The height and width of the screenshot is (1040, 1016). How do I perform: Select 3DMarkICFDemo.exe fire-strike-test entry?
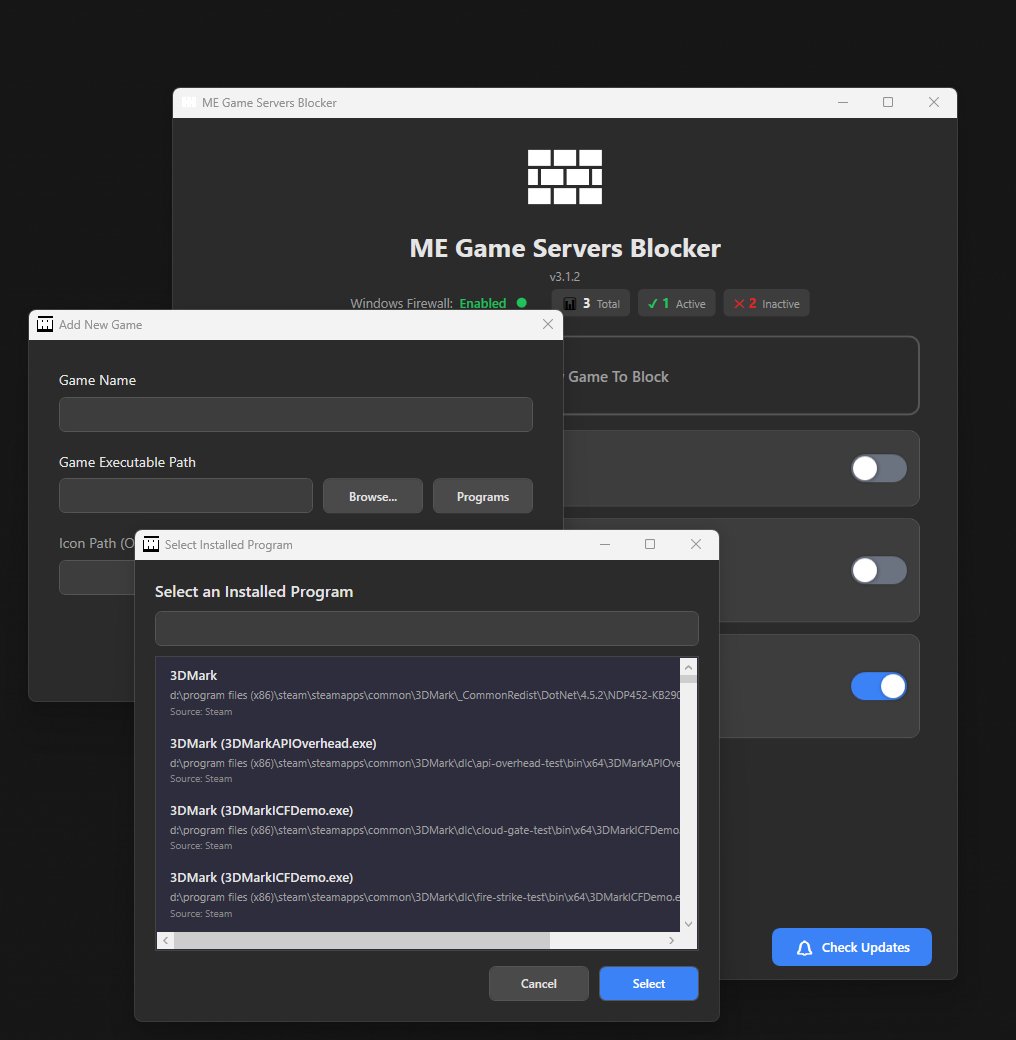point(418,894)
